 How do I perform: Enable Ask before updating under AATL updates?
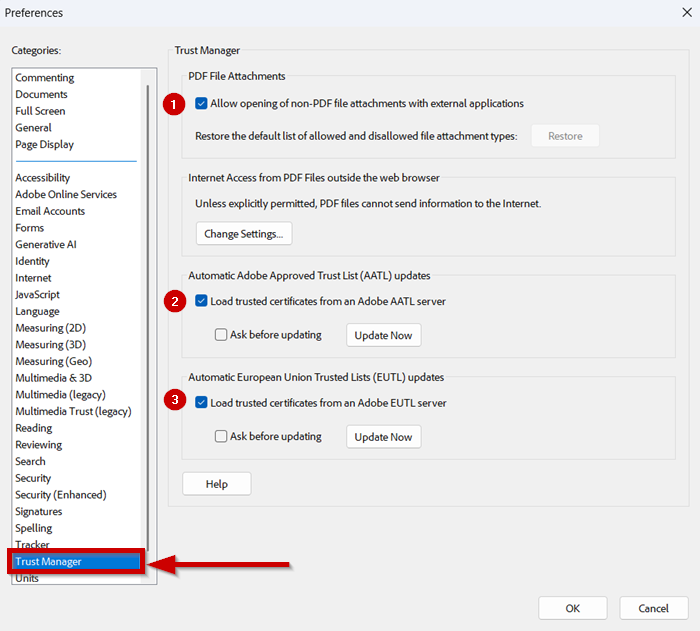221,335
